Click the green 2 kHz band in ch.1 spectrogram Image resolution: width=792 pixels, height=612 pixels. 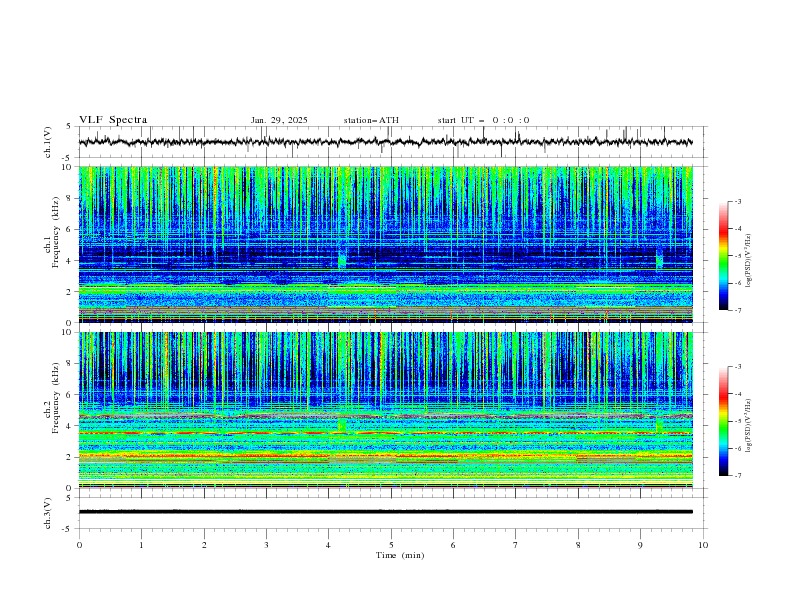click(x=386, y=289)
